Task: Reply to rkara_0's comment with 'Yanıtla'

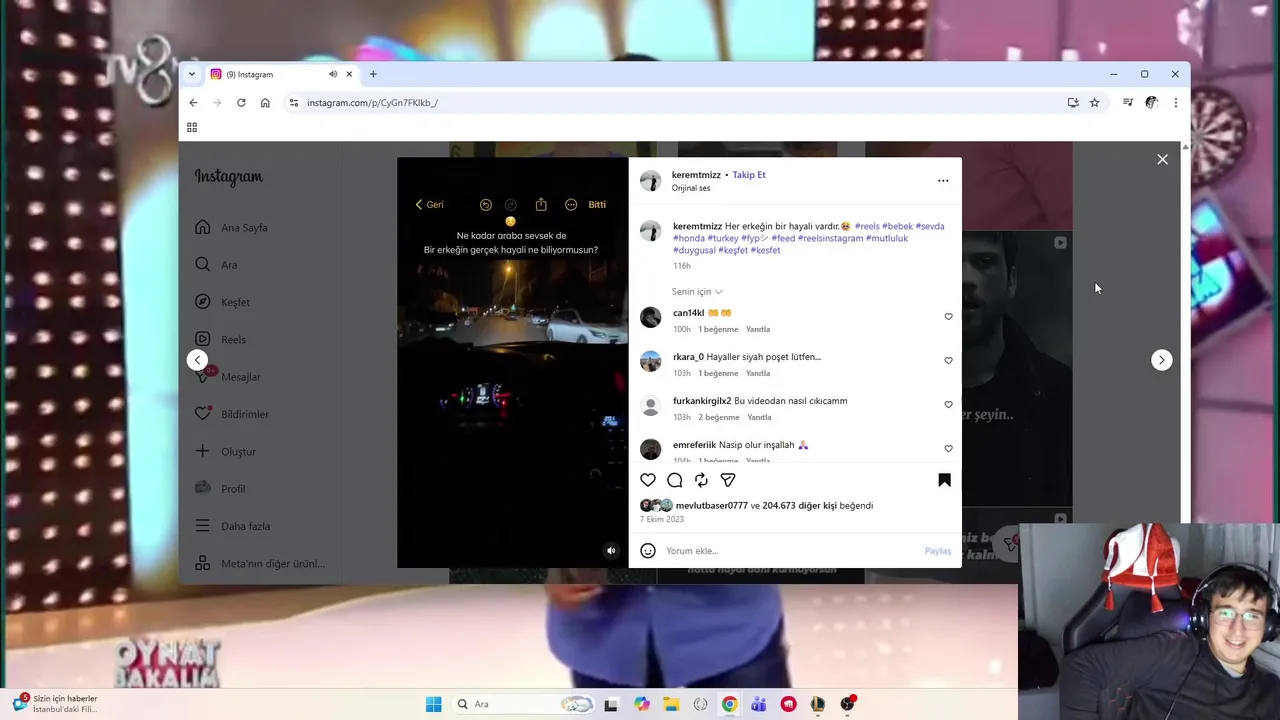Action: tap(758, 373)
